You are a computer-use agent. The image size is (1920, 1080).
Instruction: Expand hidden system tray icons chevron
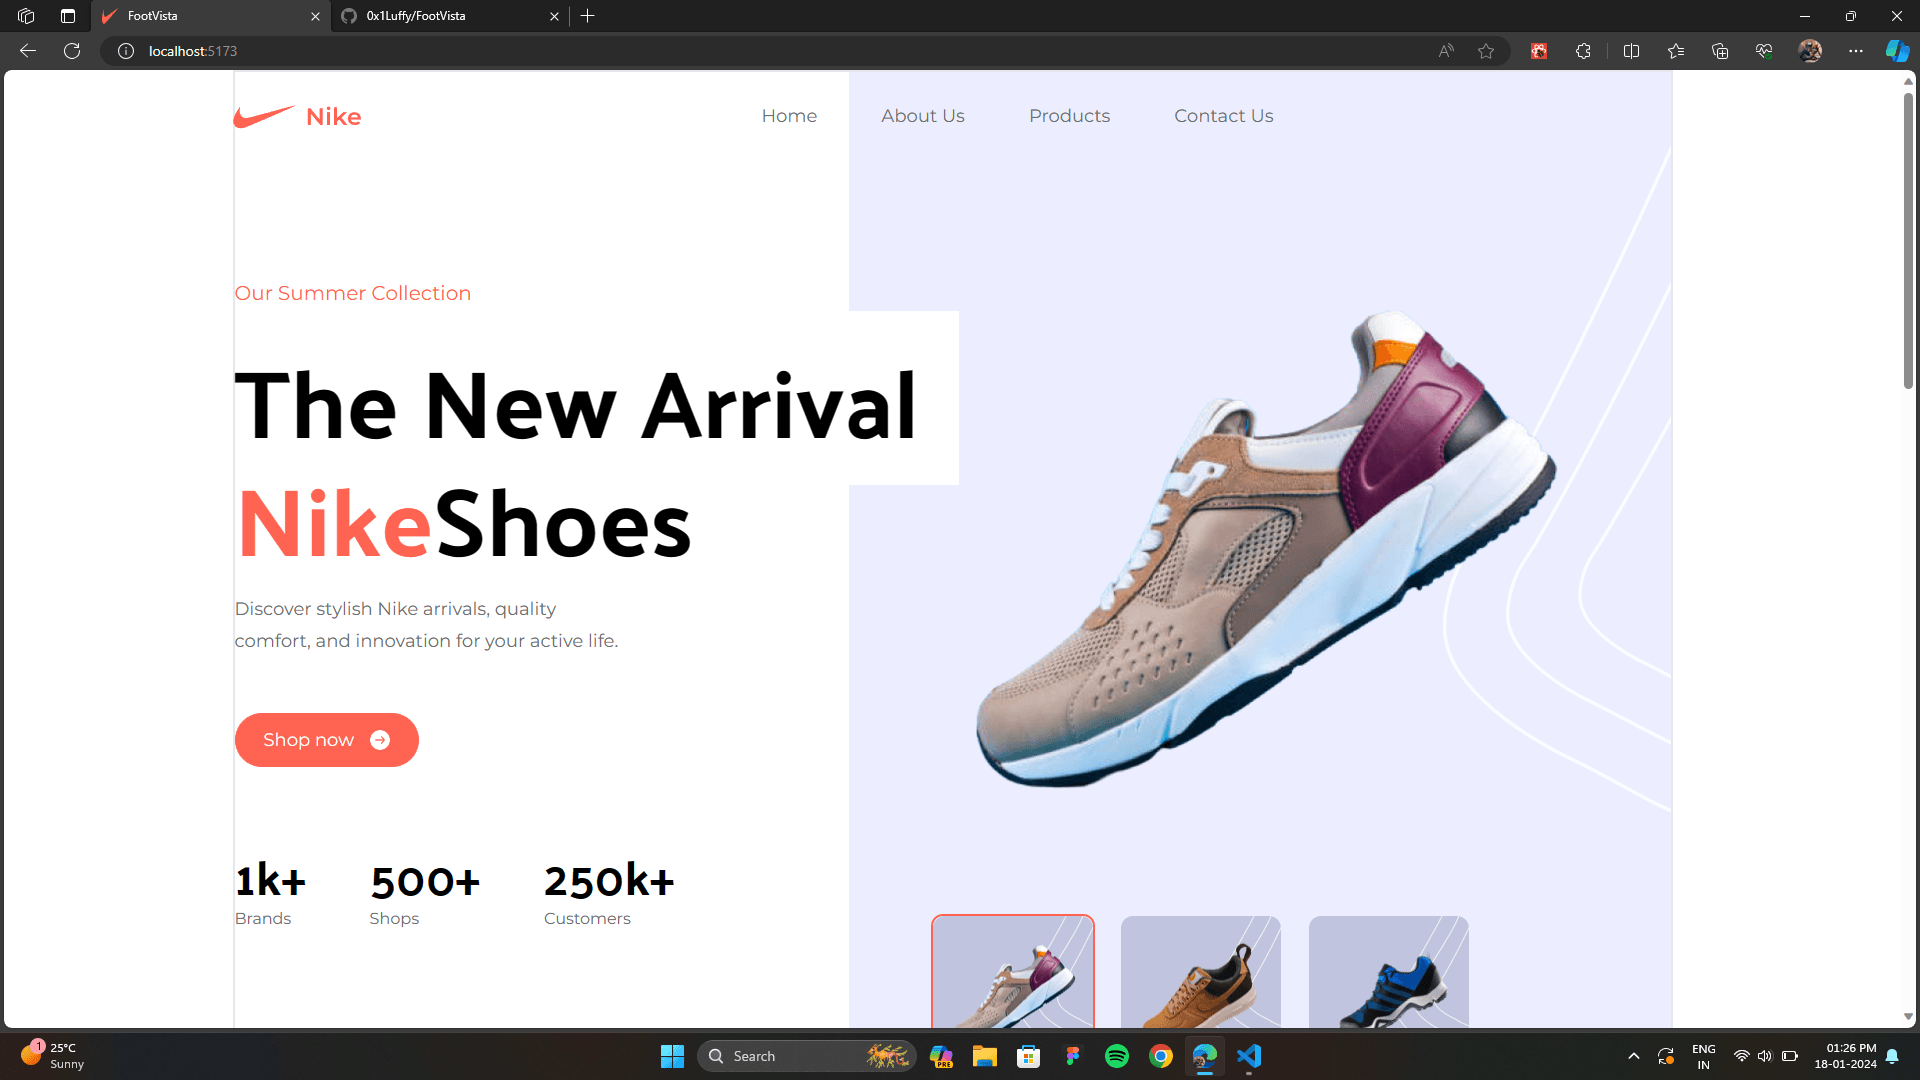1634,1056
